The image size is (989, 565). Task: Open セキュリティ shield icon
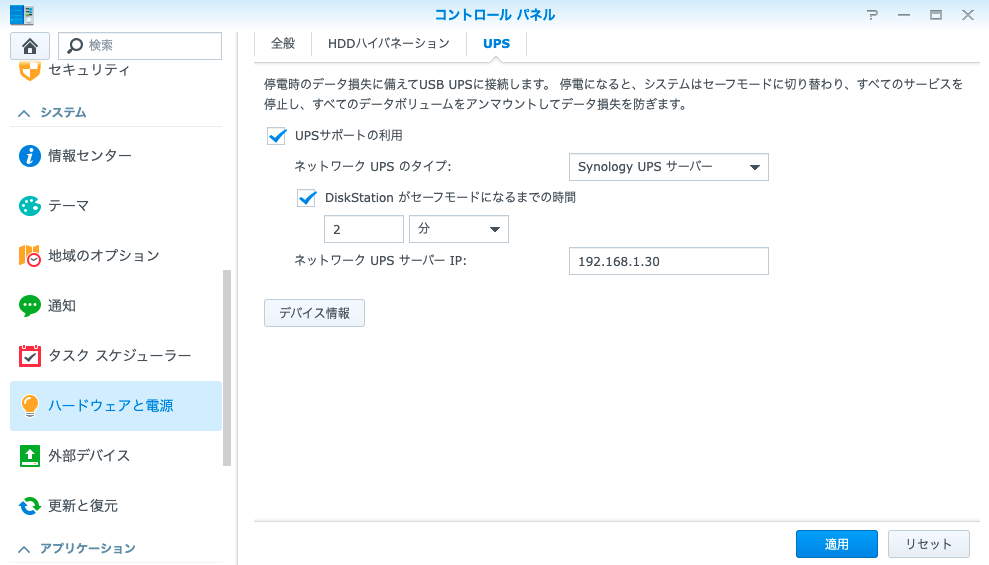click(x=30, y=70)
